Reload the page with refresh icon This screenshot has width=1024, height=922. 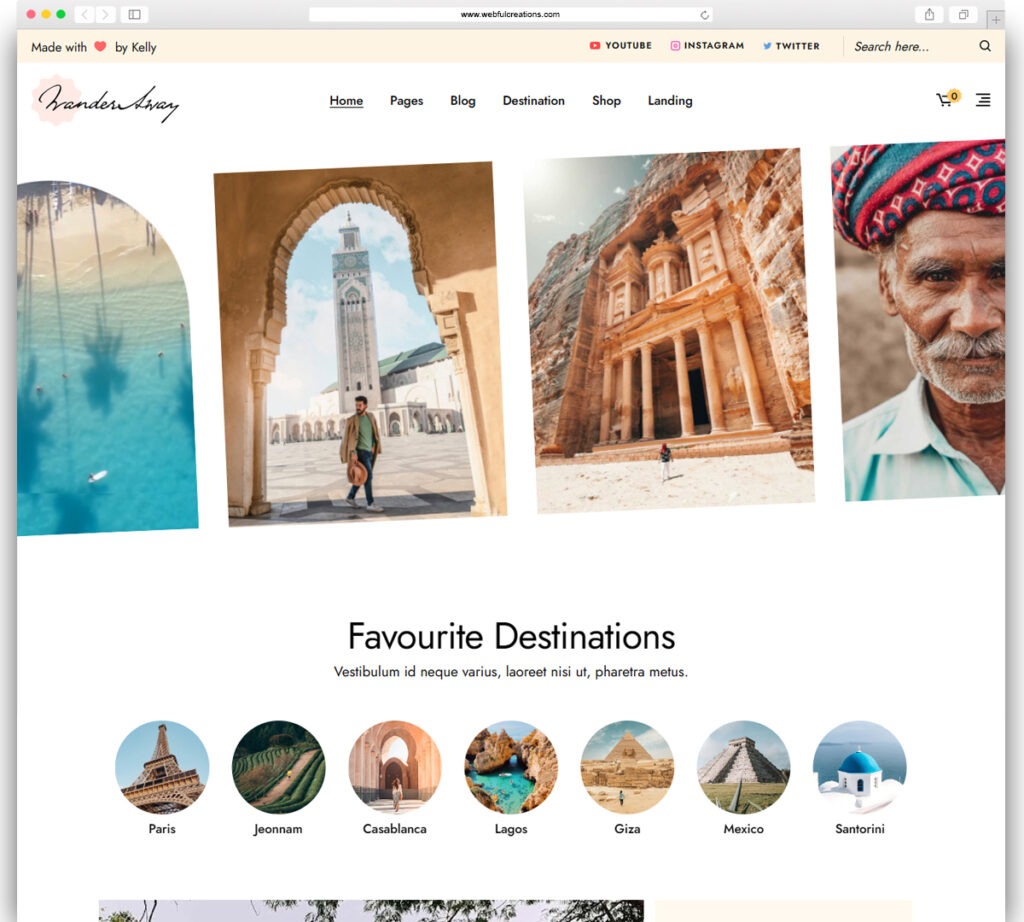[x=704, y=15]
